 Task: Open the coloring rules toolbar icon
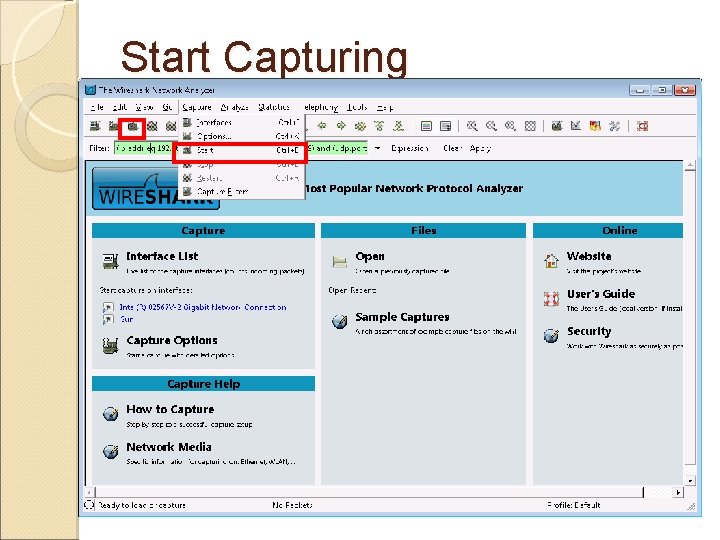coord(595,126)
